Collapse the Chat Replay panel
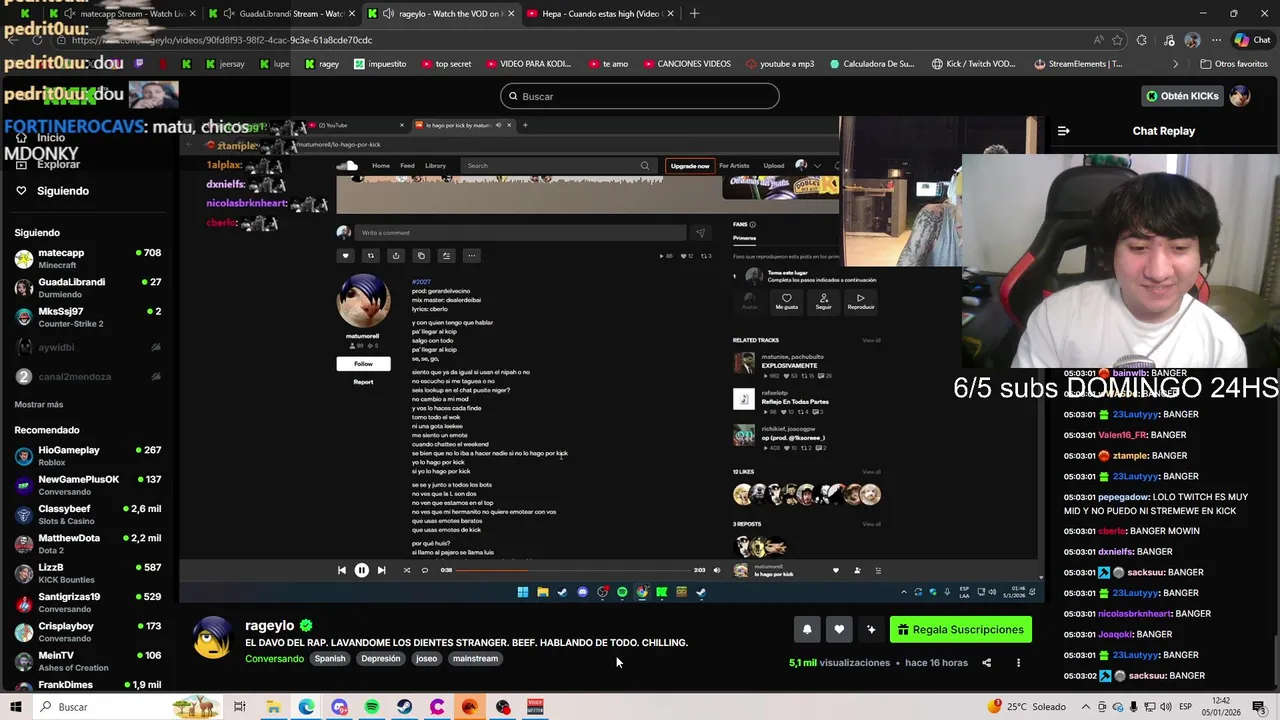This screenshot has height=720, width=1280. tap(1064, 131)
